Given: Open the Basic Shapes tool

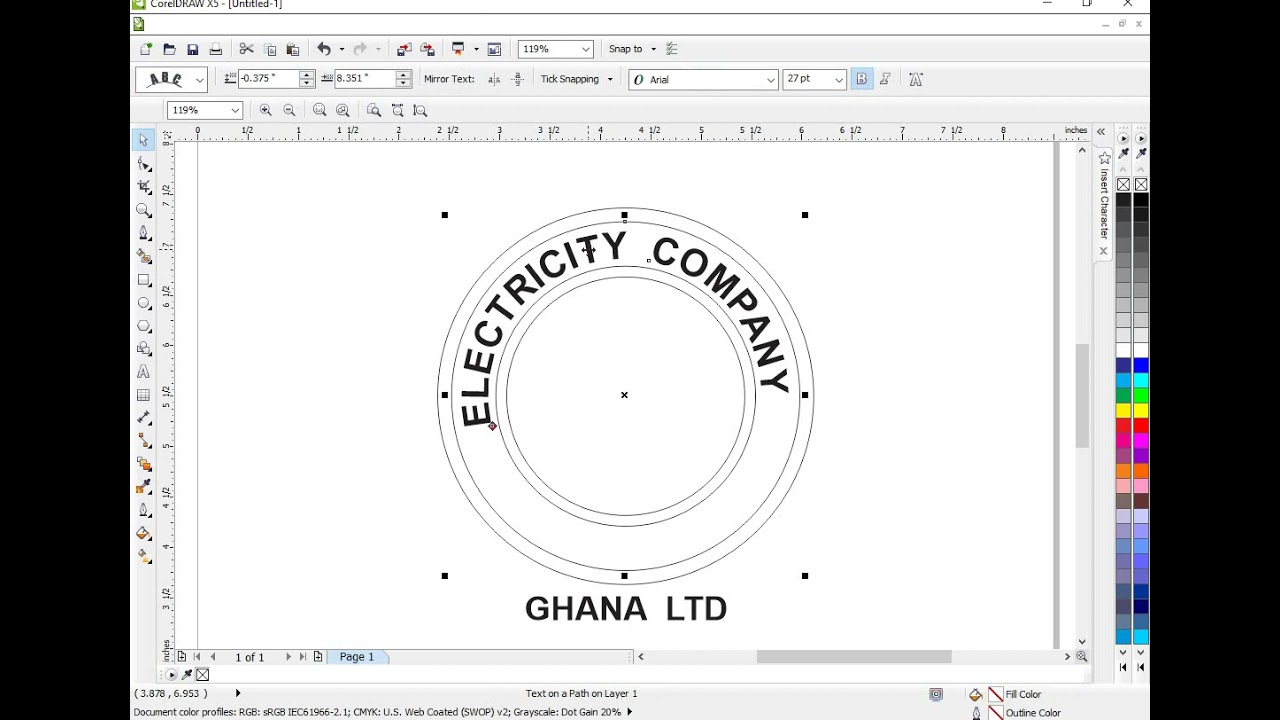Looking at the screenshot, I should pyautogui.click(x=144, y=349).
